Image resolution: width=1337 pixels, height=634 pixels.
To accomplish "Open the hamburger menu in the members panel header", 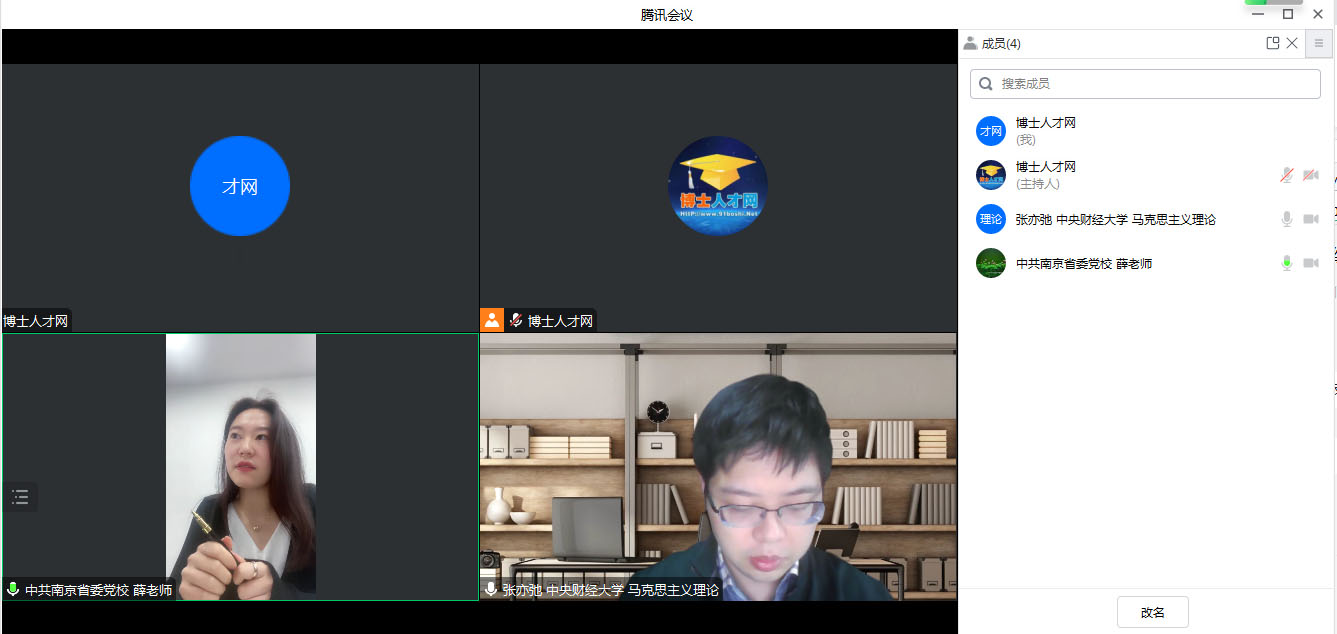I will [1319, 44].
